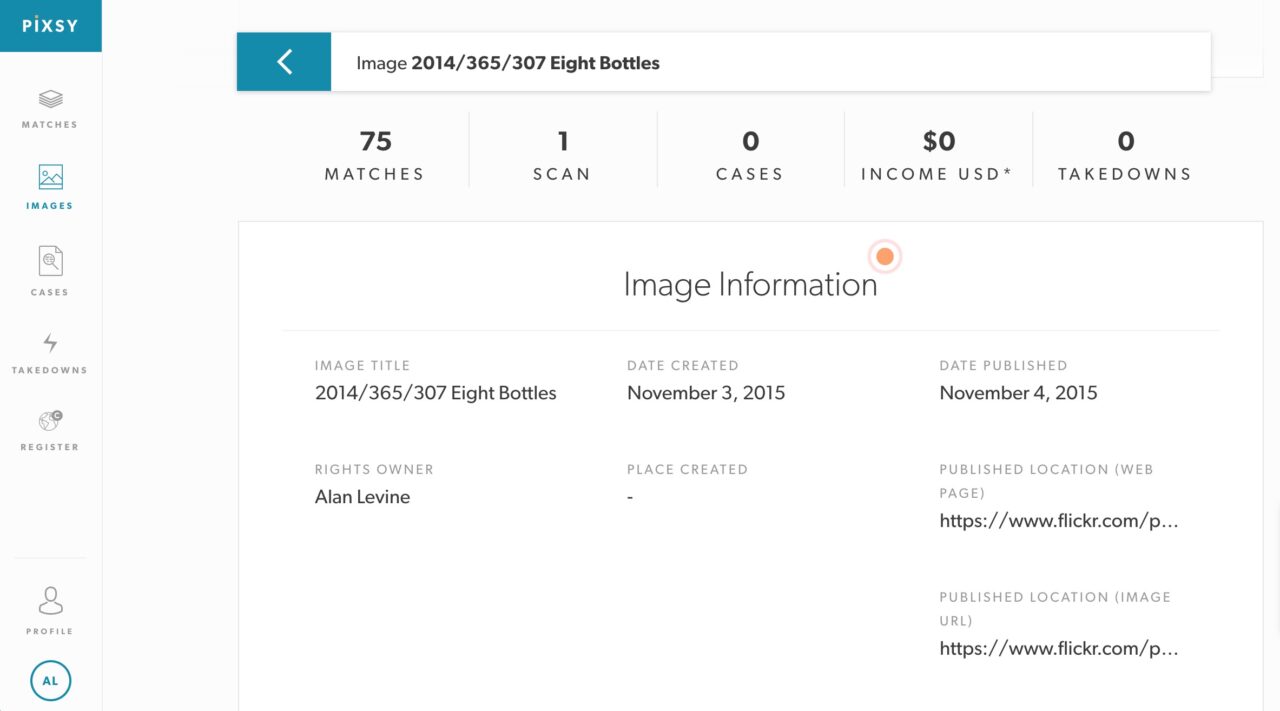Click the AL user avatar circle
This screenshot has height=711, width=1280.
[x=50, y=681]
